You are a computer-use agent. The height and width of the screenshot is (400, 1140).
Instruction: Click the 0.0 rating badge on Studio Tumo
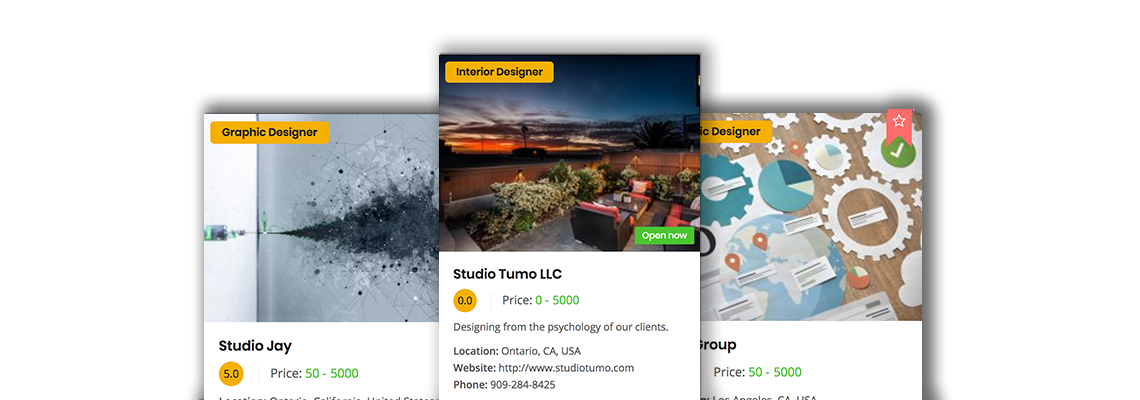click(x=465, y=300)
